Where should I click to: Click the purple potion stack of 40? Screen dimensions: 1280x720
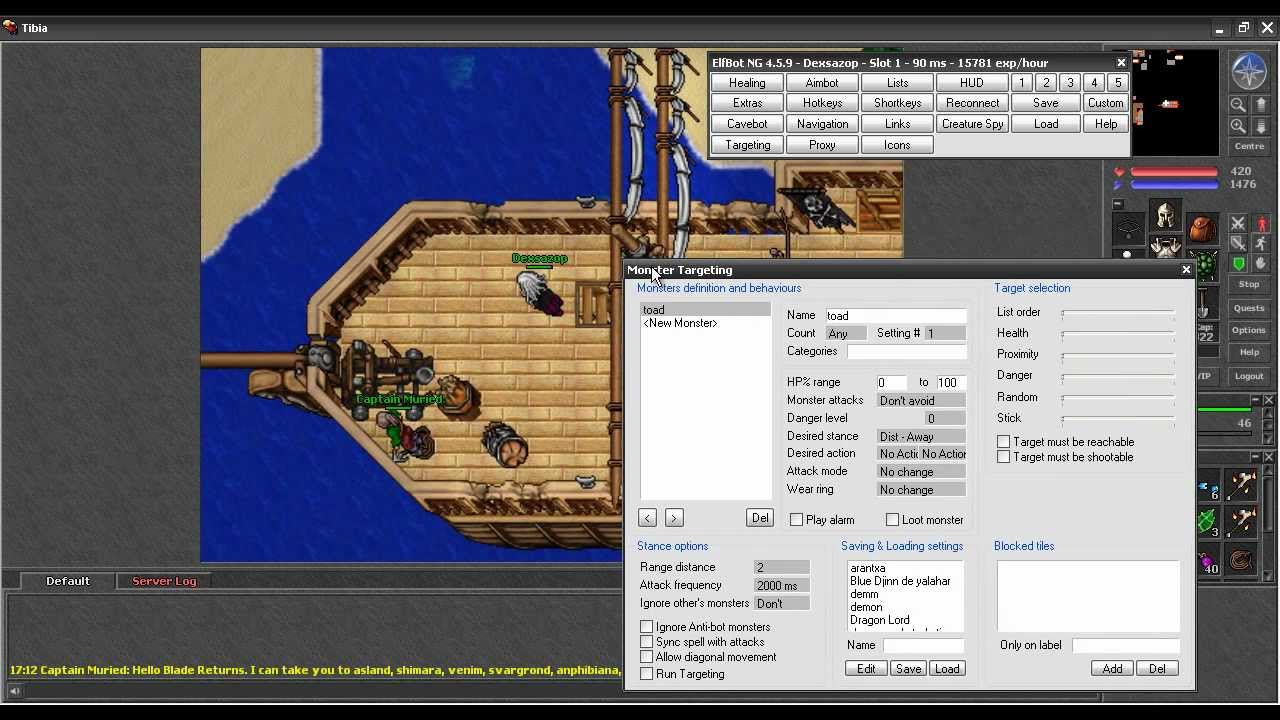[x=1209, y=560]
